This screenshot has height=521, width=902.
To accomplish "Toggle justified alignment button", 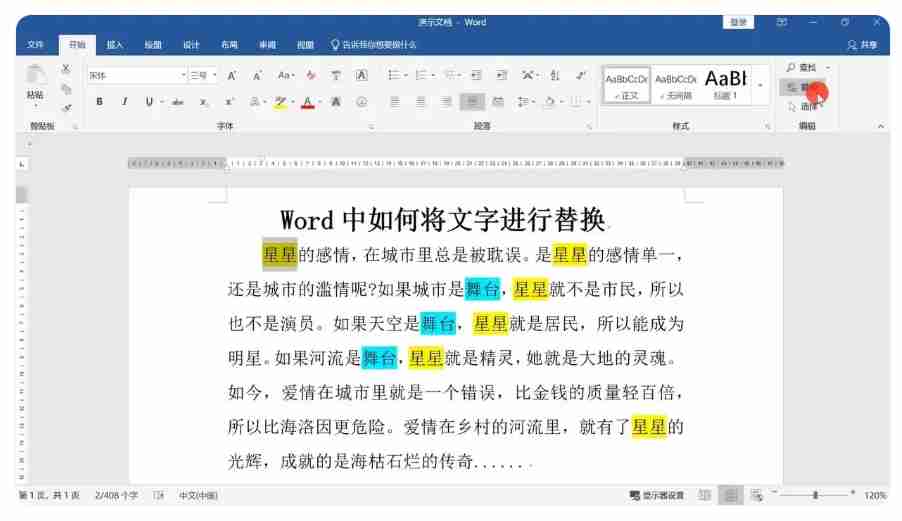I will tap(472, 102).
